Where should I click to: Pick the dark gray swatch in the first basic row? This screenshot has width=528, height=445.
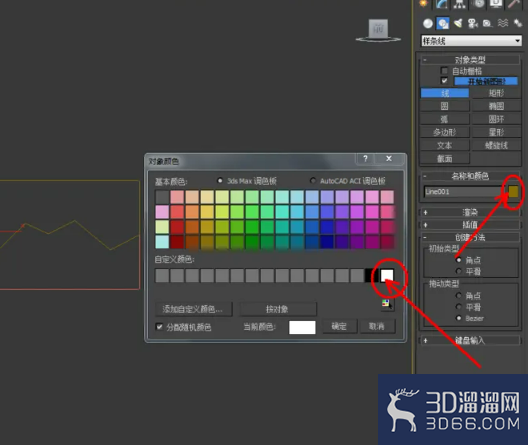(x=162, y=197)
